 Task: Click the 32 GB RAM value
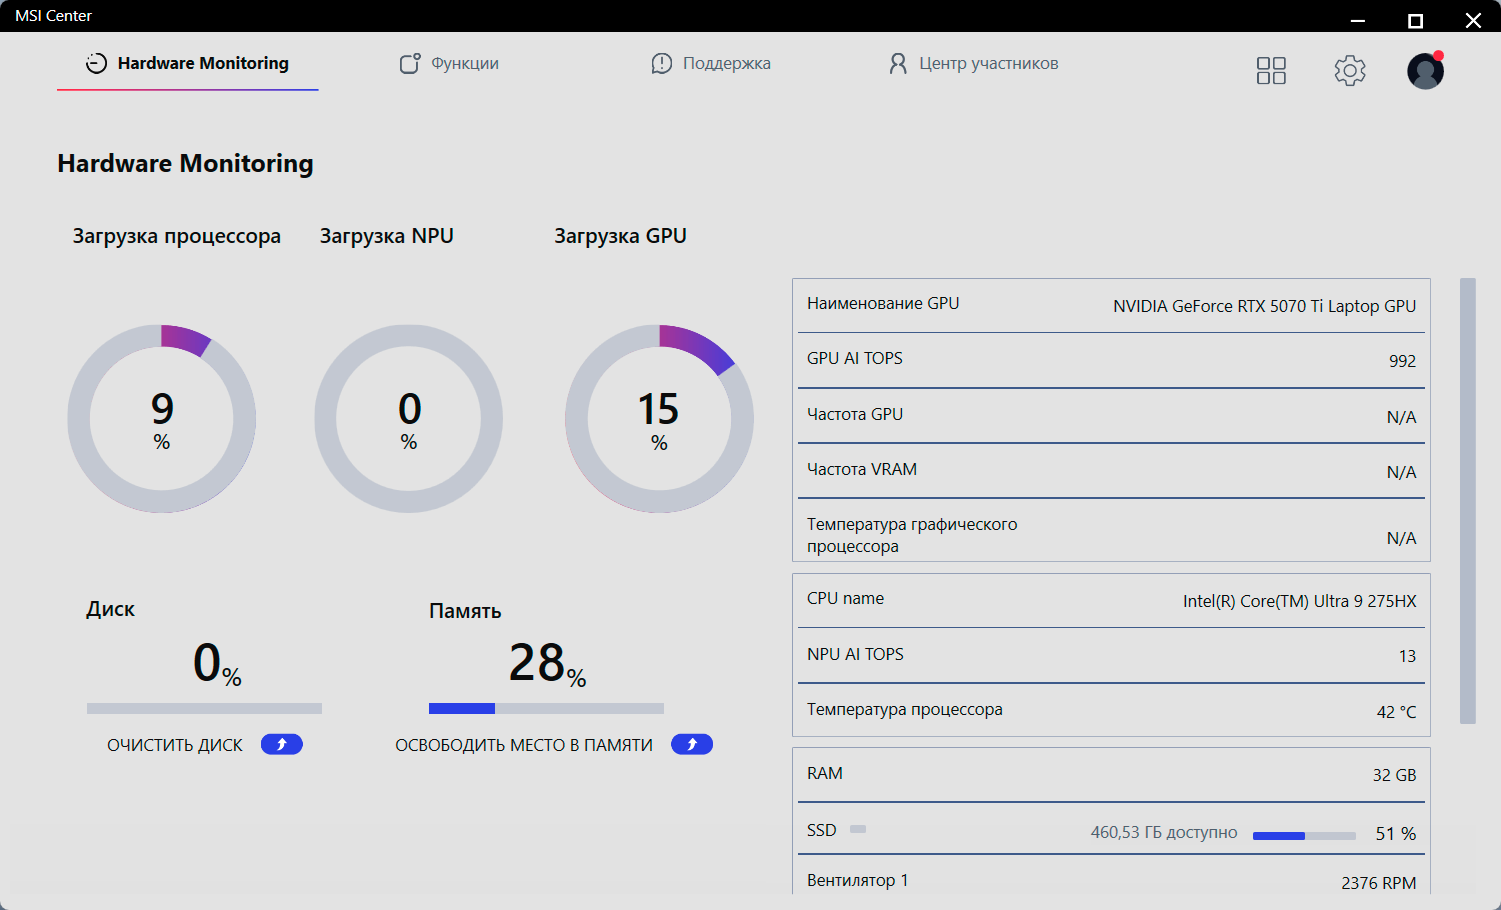(1394, 775)
